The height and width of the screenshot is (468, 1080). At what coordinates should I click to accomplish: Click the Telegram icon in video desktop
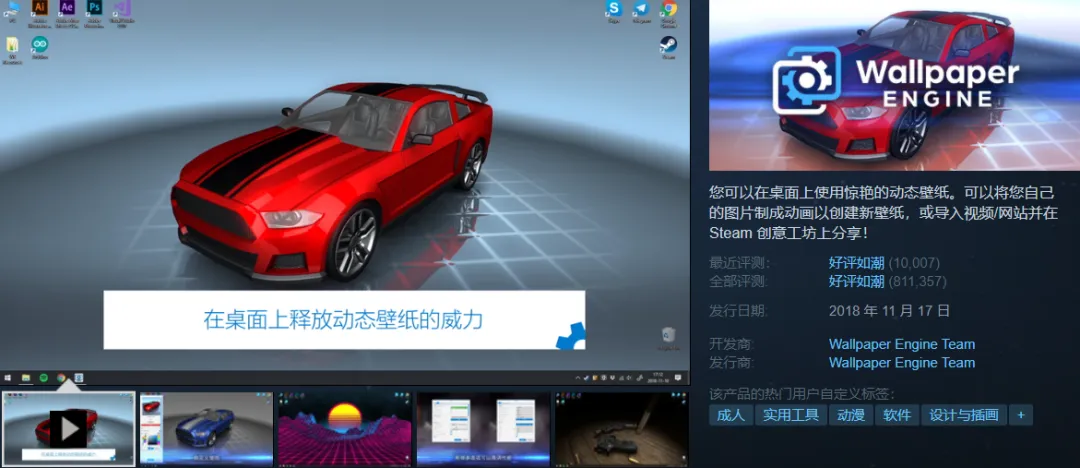click(x=641, y=8)
